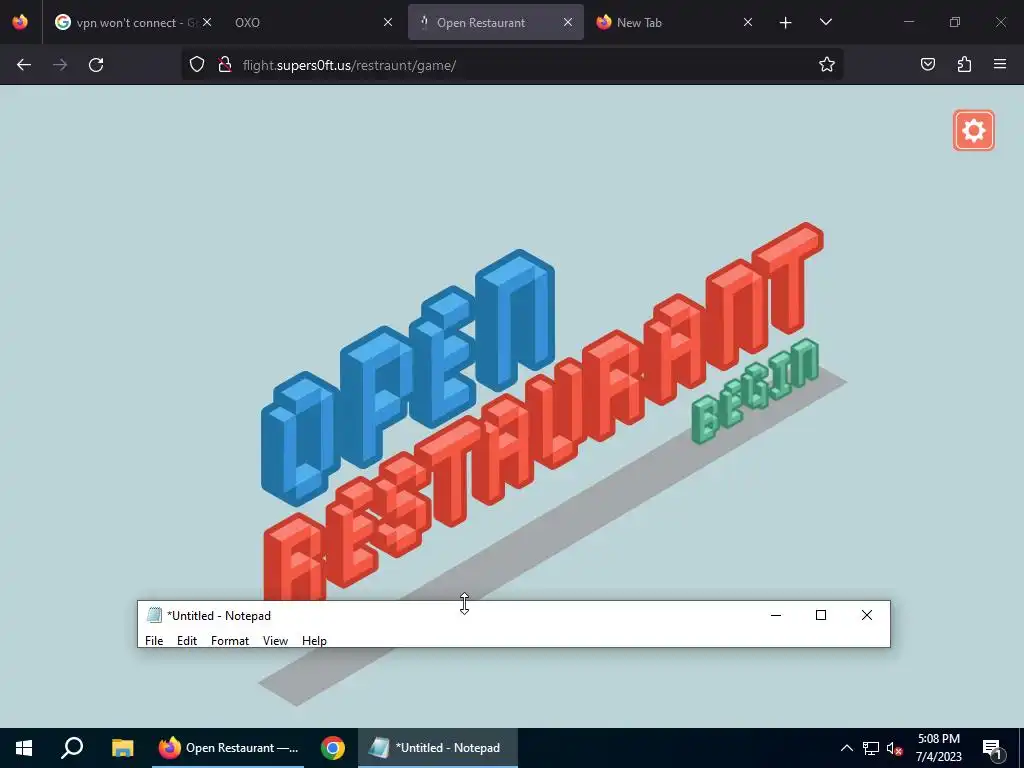Switch to the 'vpn won't connect' tab
1024x768 pixels.
click(x=134, y=22)
